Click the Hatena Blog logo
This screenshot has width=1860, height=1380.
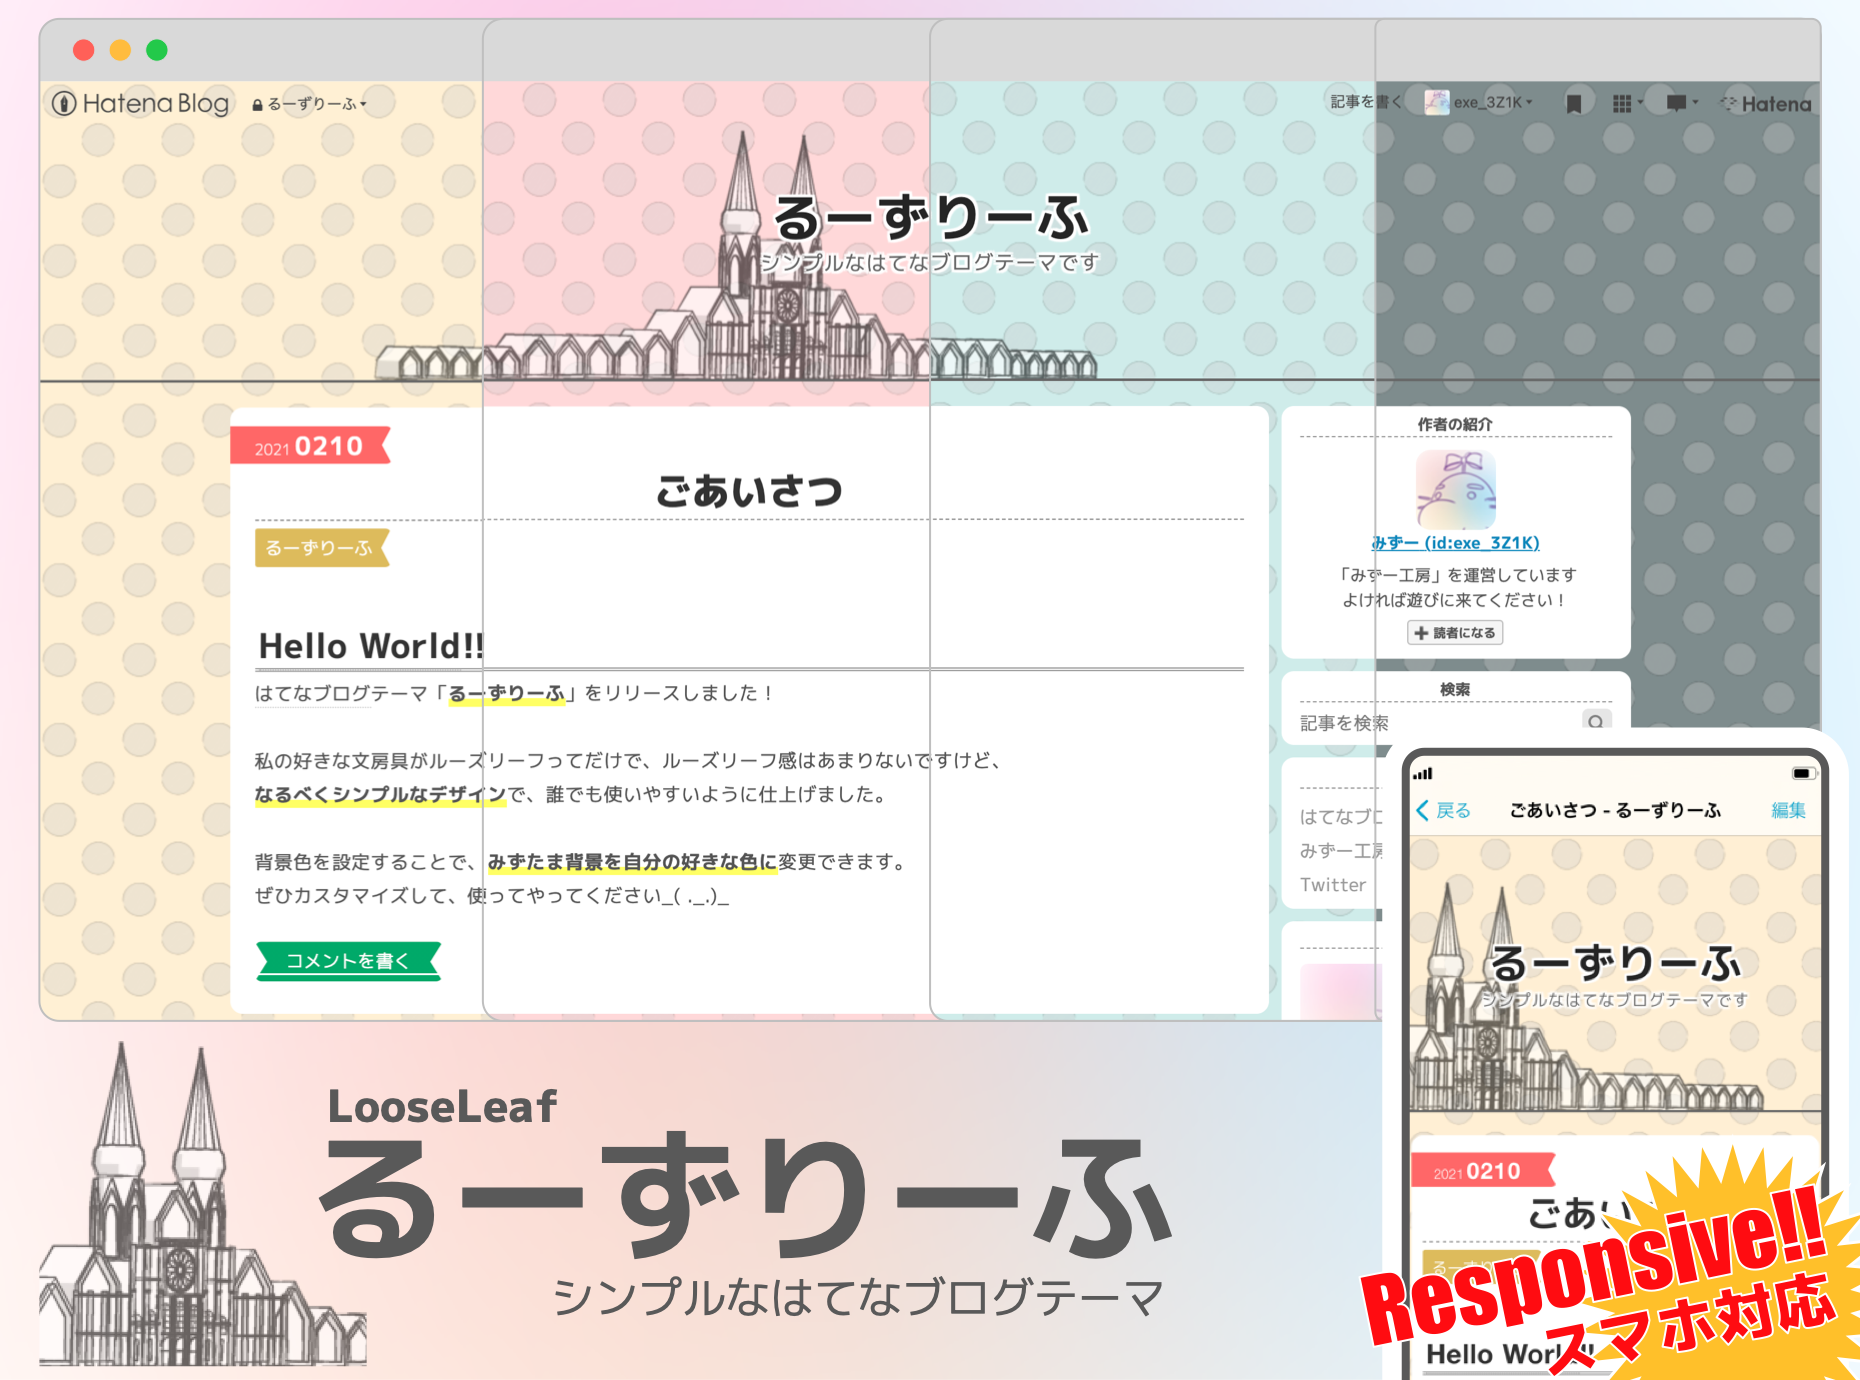pos(140,103)
